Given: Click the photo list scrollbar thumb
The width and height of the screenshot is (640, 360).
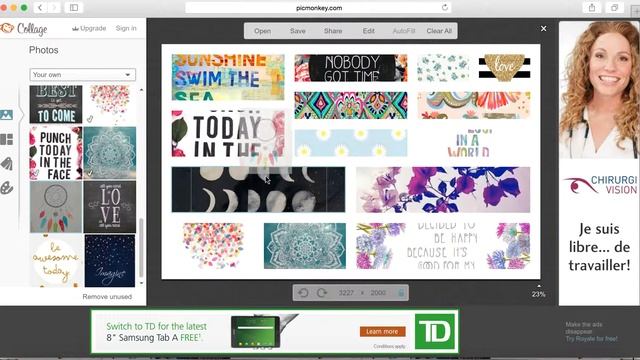Looking at the screenshot, I should point(141,247).
